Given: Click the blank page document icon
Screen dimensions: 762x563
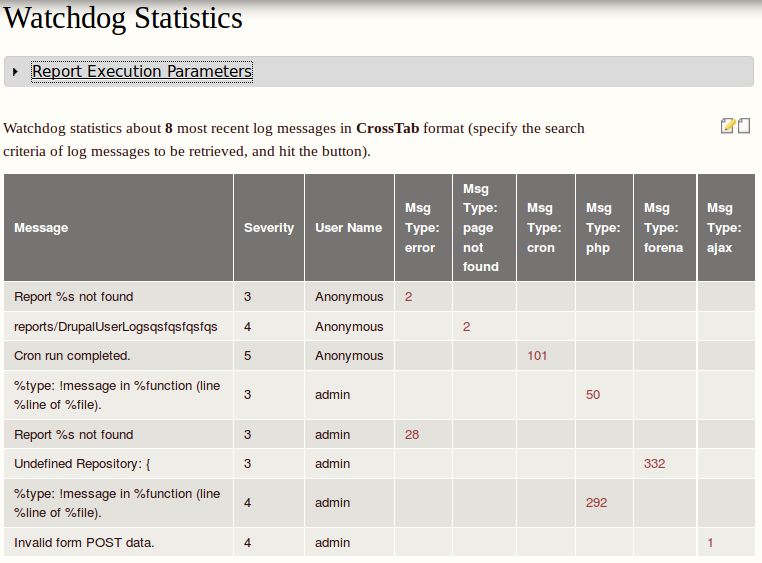Looking at the screenshot, I should [x=744, y=126].
